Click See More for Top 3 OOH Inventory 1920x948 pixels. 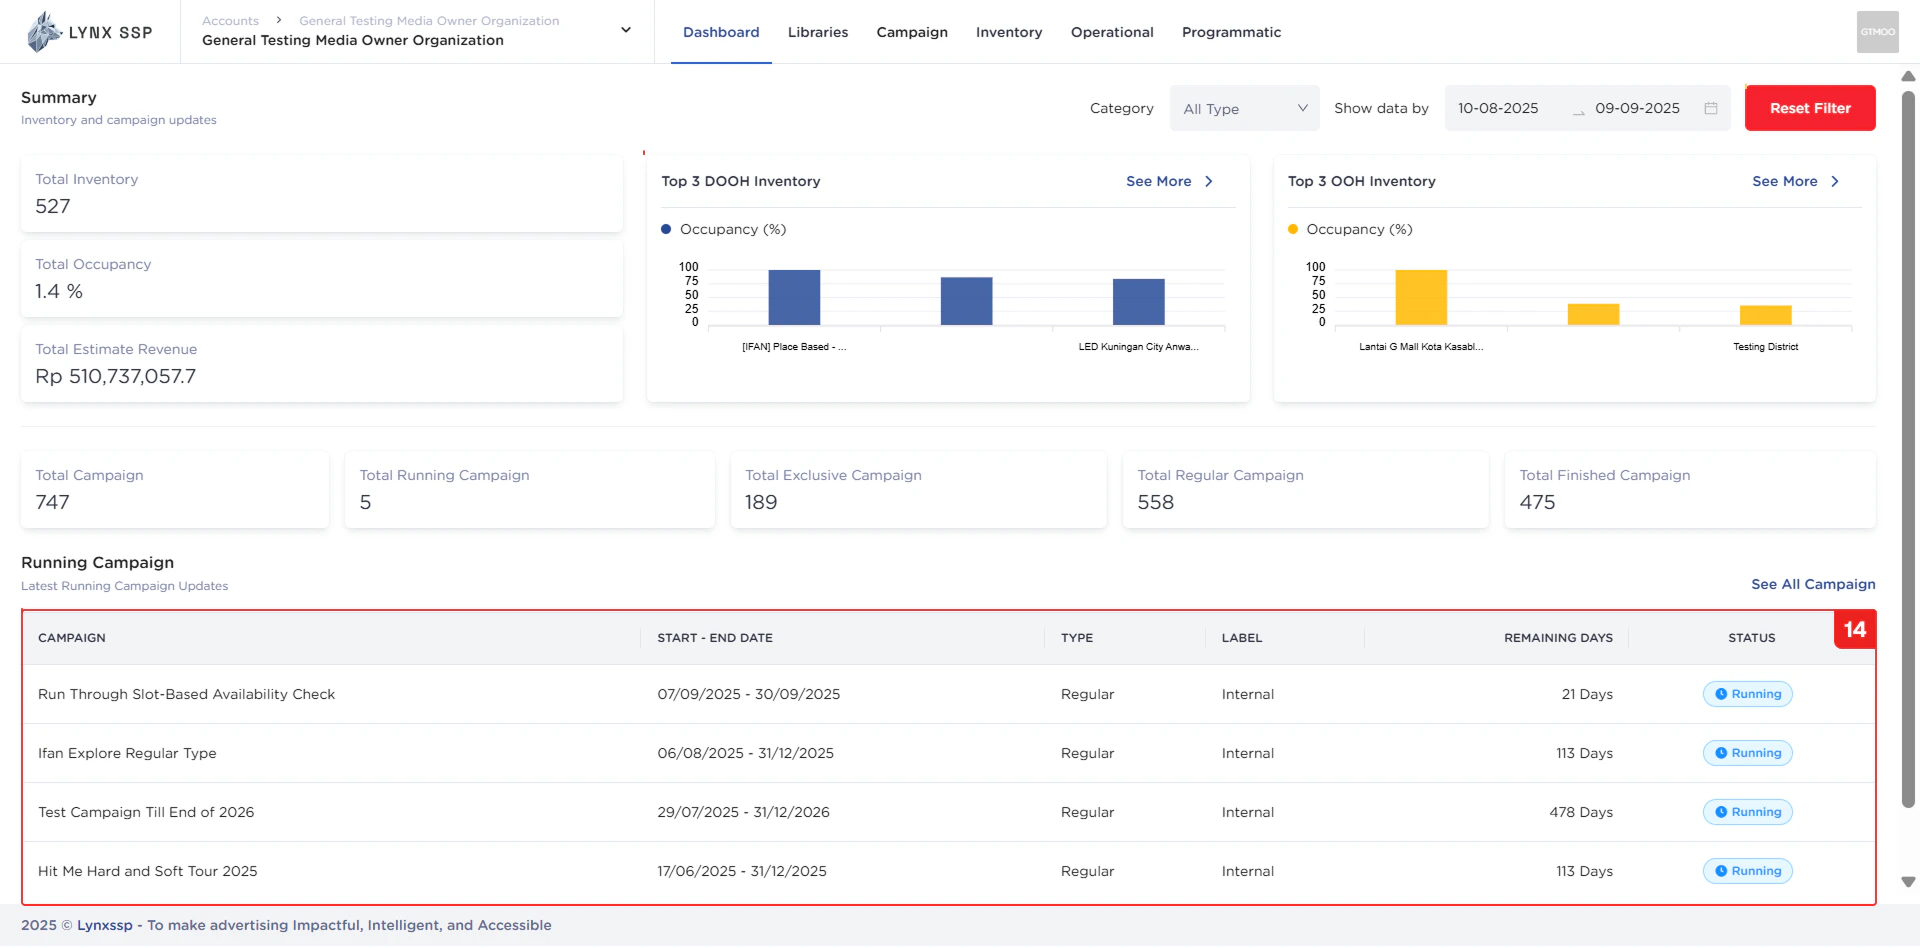(1786, 181)
